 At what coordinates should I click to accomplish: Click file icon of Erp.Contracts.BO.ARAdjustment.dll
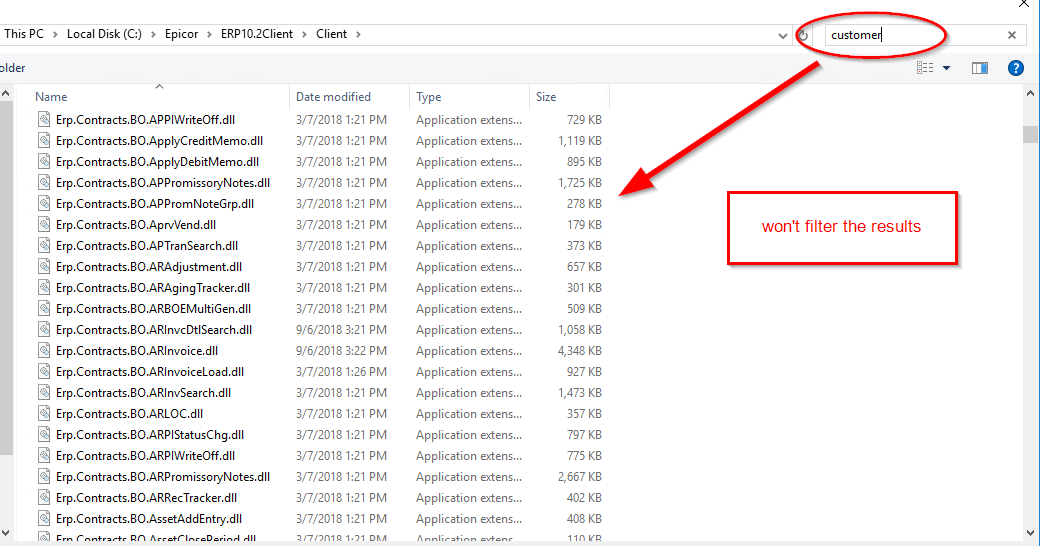pos(44,267)
